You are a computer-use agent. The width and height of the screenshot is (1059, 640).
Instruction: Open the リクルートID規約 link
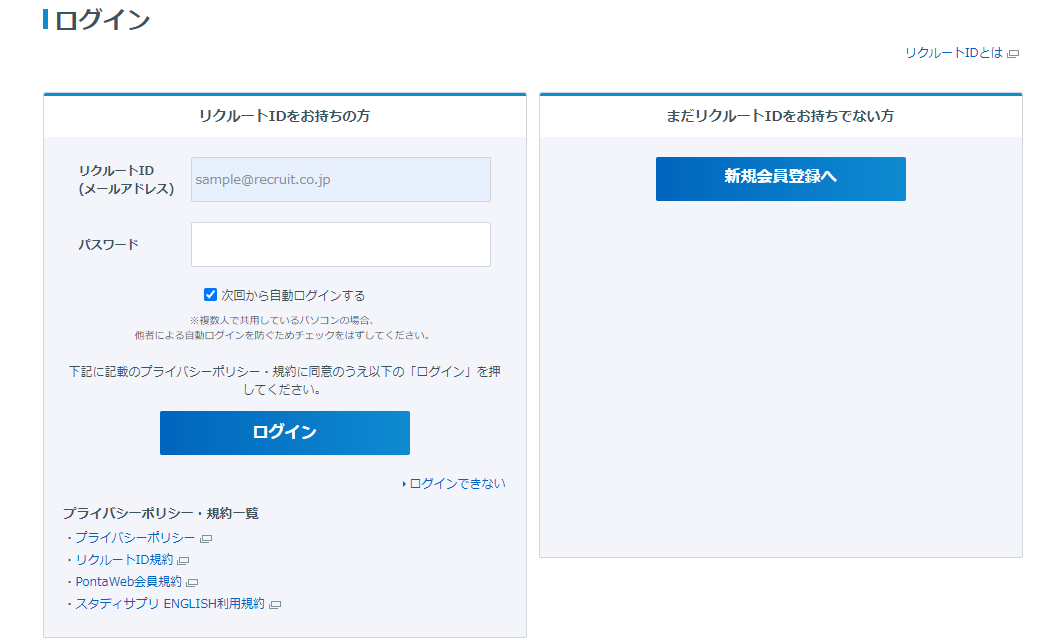pos(124,560)
